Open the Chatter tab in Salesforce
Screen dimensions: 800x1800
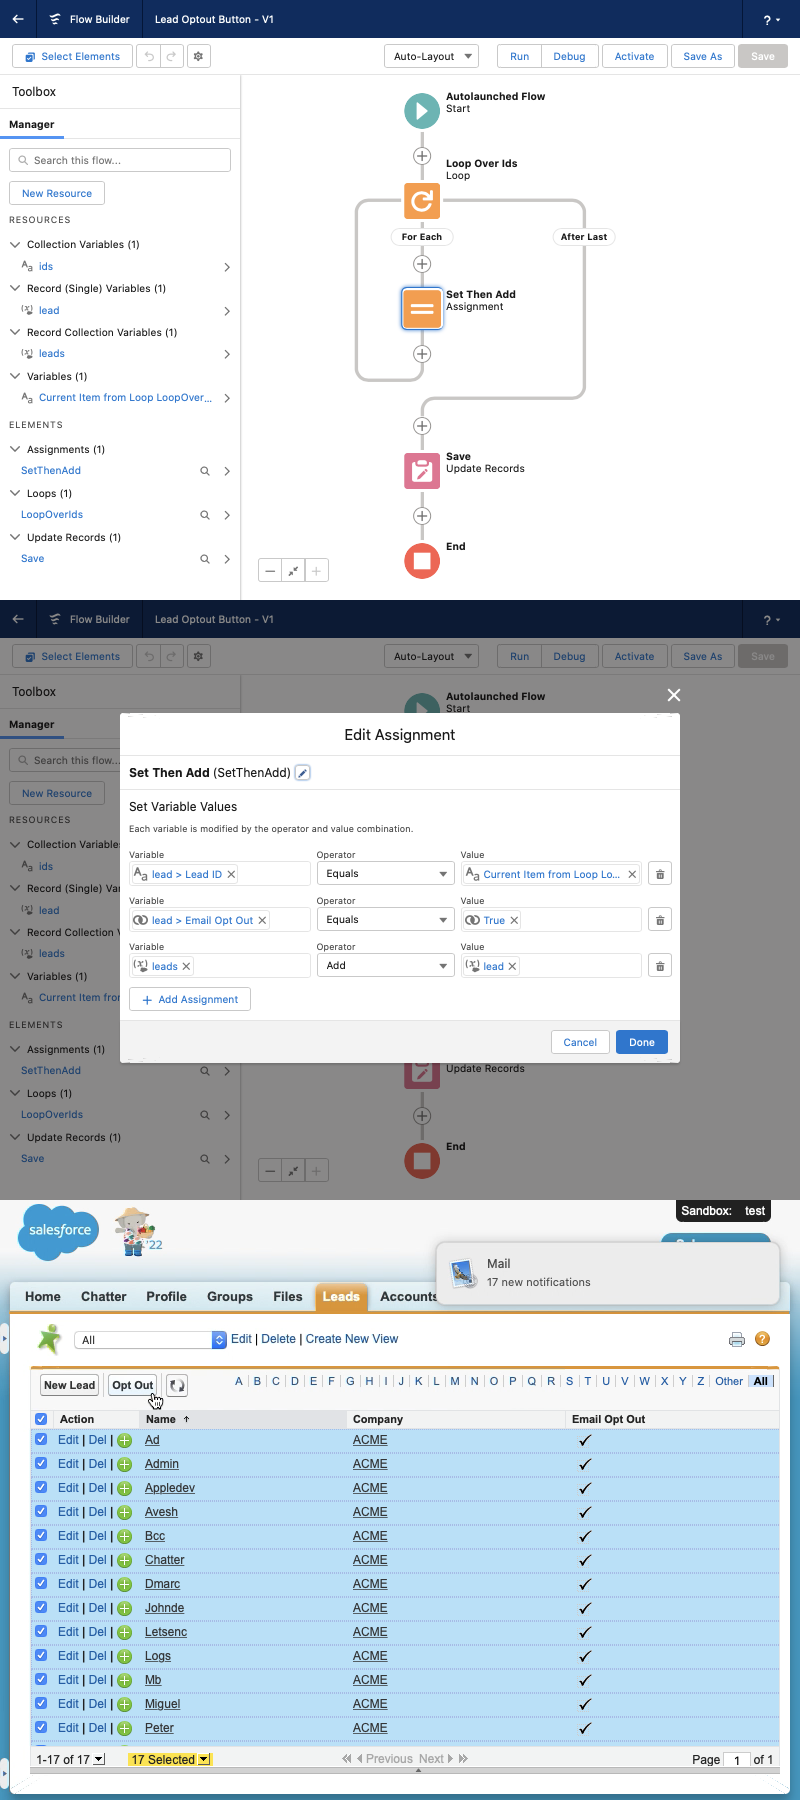[104, 1297]
